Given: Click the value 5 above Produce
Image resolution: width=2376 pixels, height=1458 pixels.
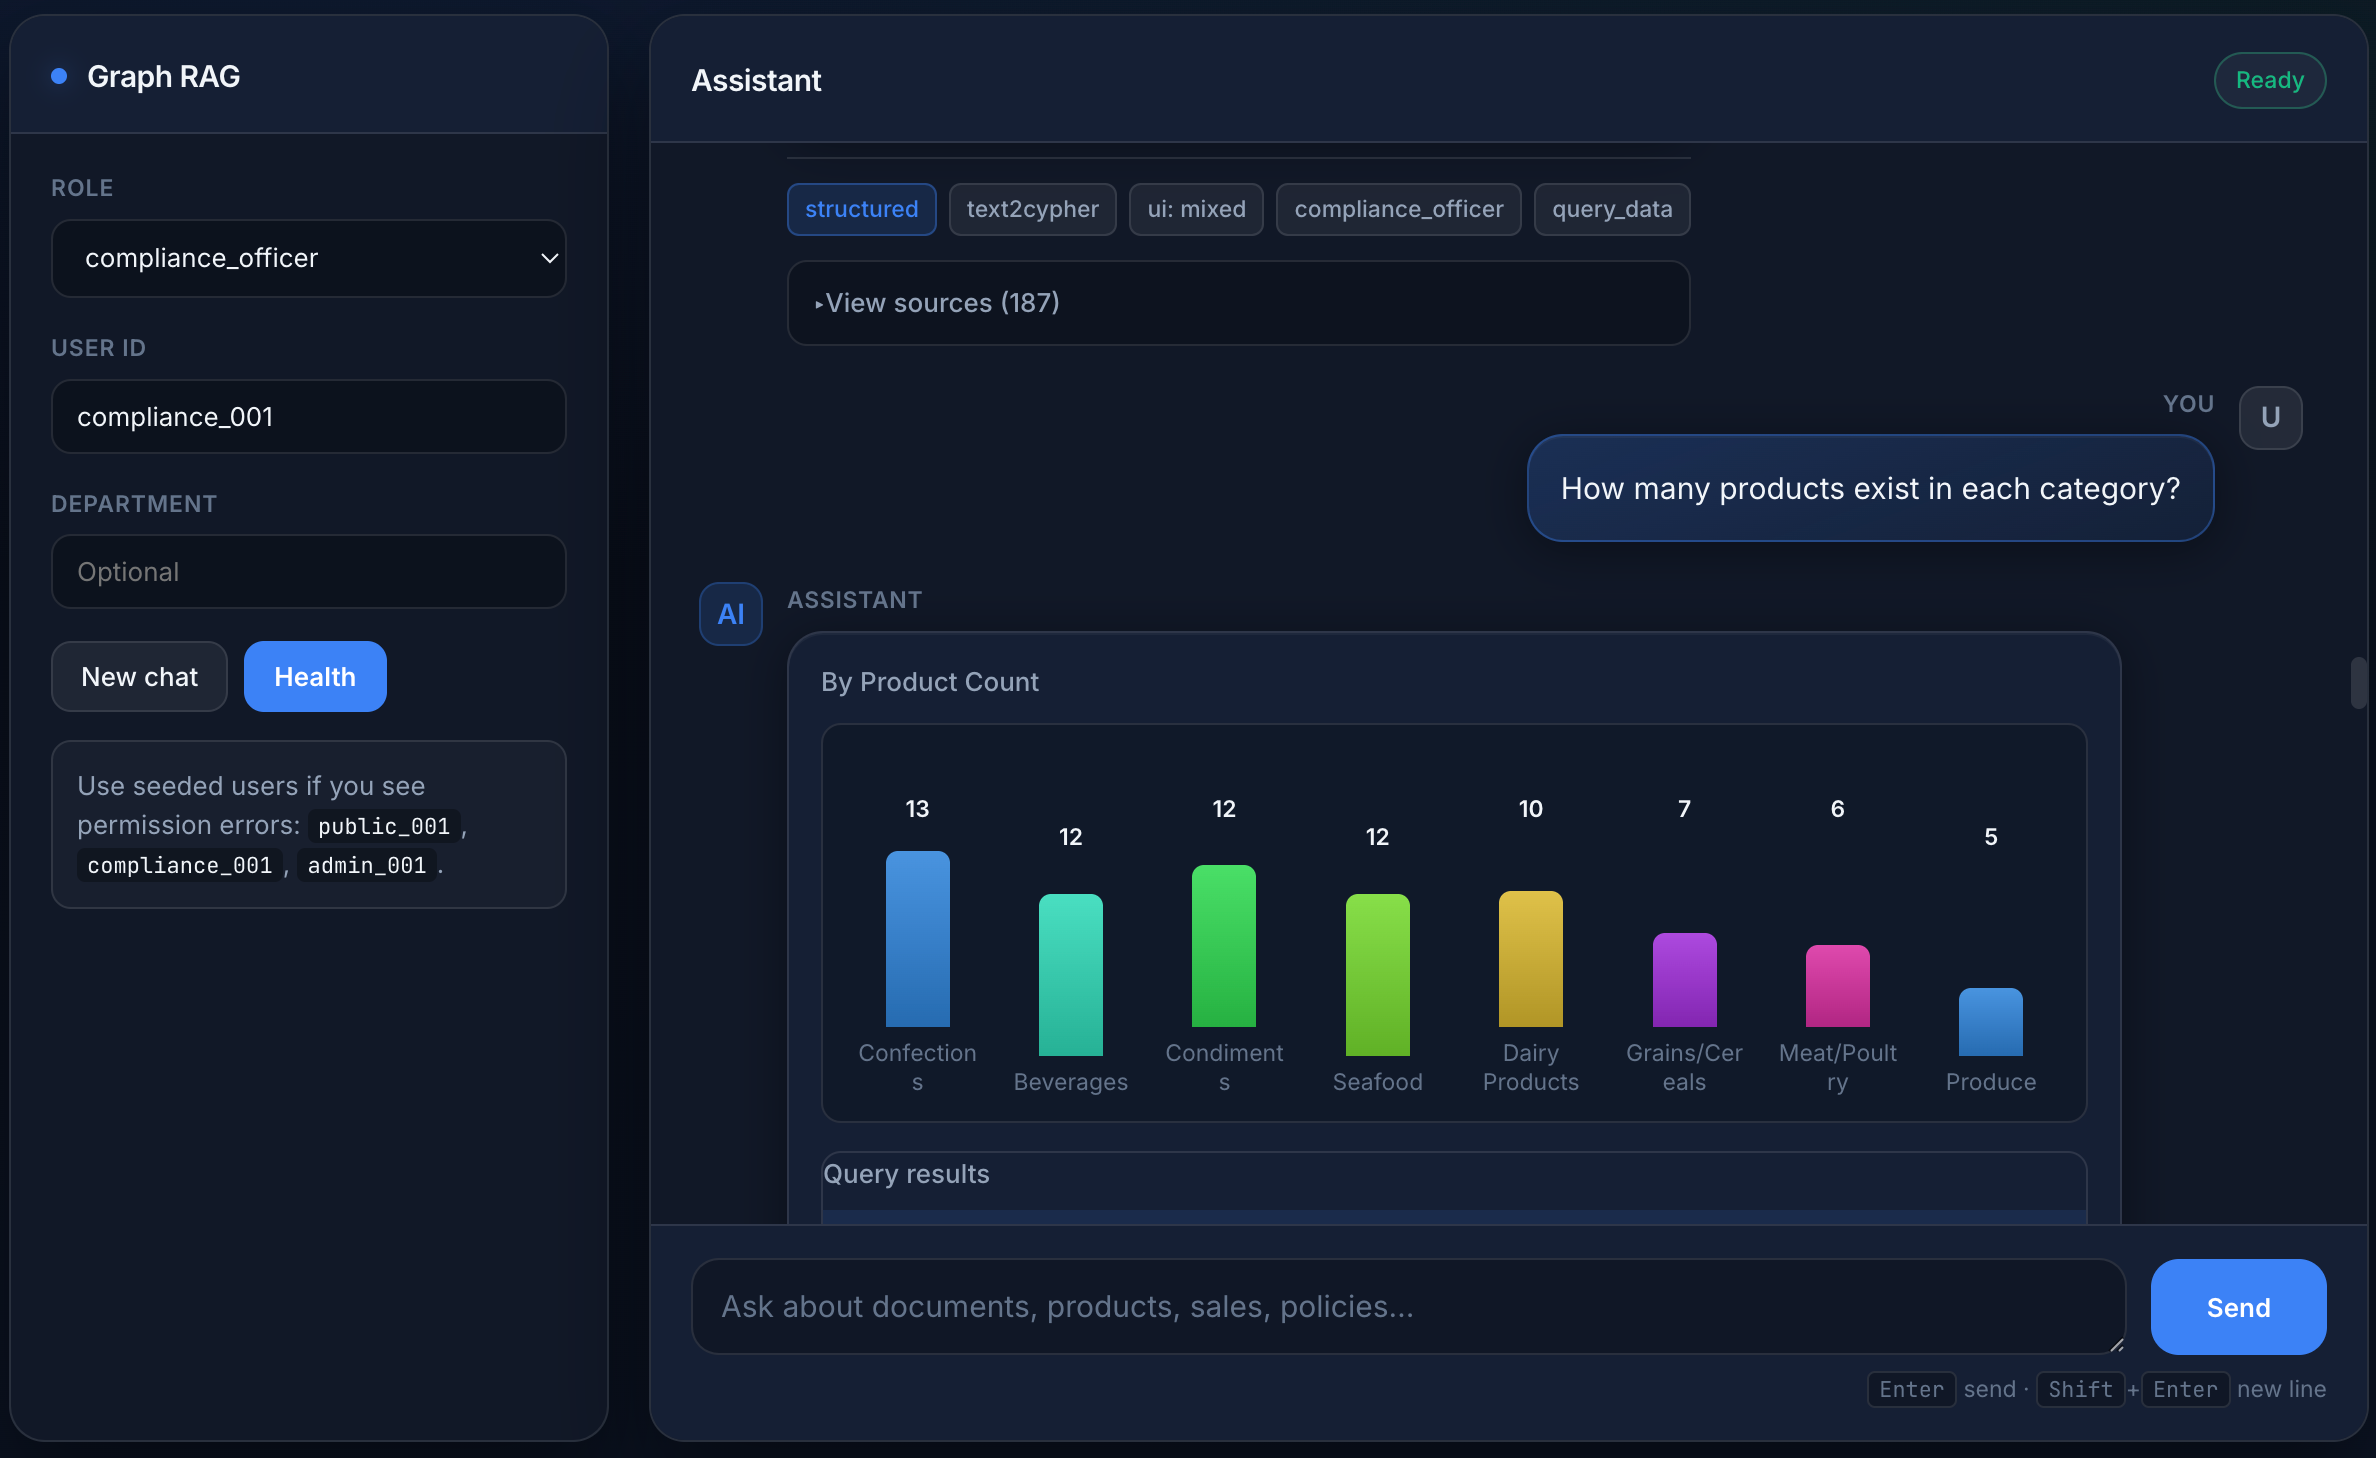Looking at the screenshot, I should pos(1990,837).
